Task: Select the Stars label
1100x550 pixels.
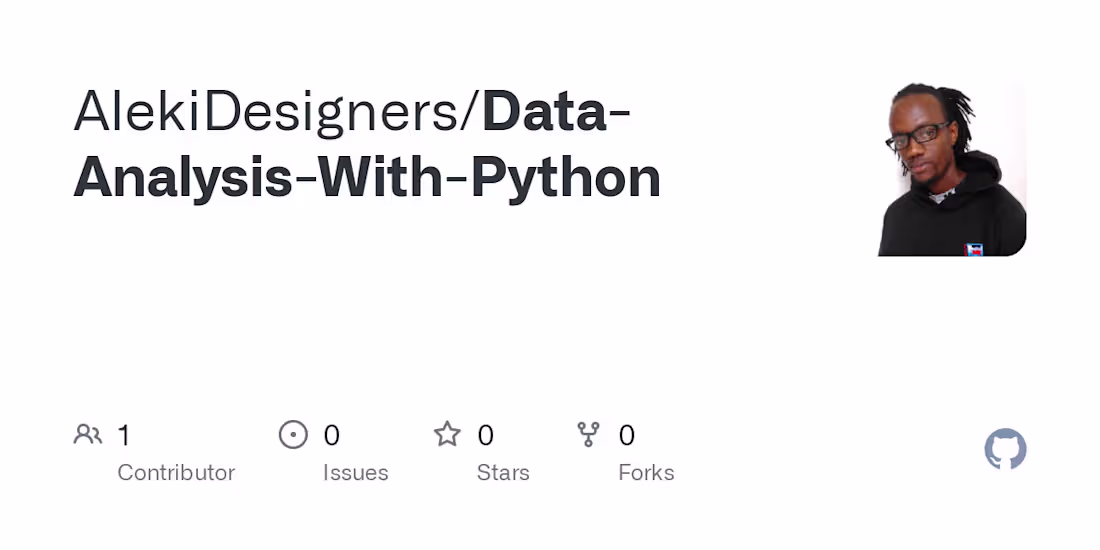Action: click(503, 472)
